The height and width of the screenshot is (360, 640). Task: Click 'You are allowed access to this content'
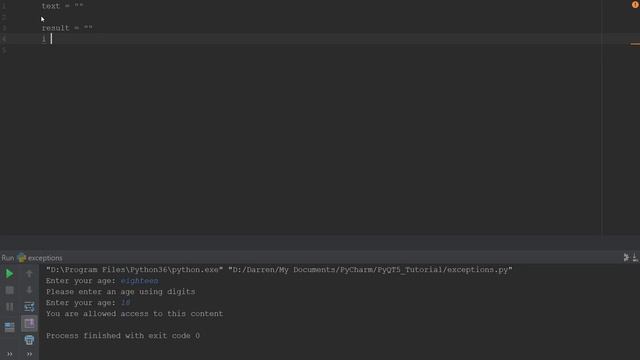134,313
